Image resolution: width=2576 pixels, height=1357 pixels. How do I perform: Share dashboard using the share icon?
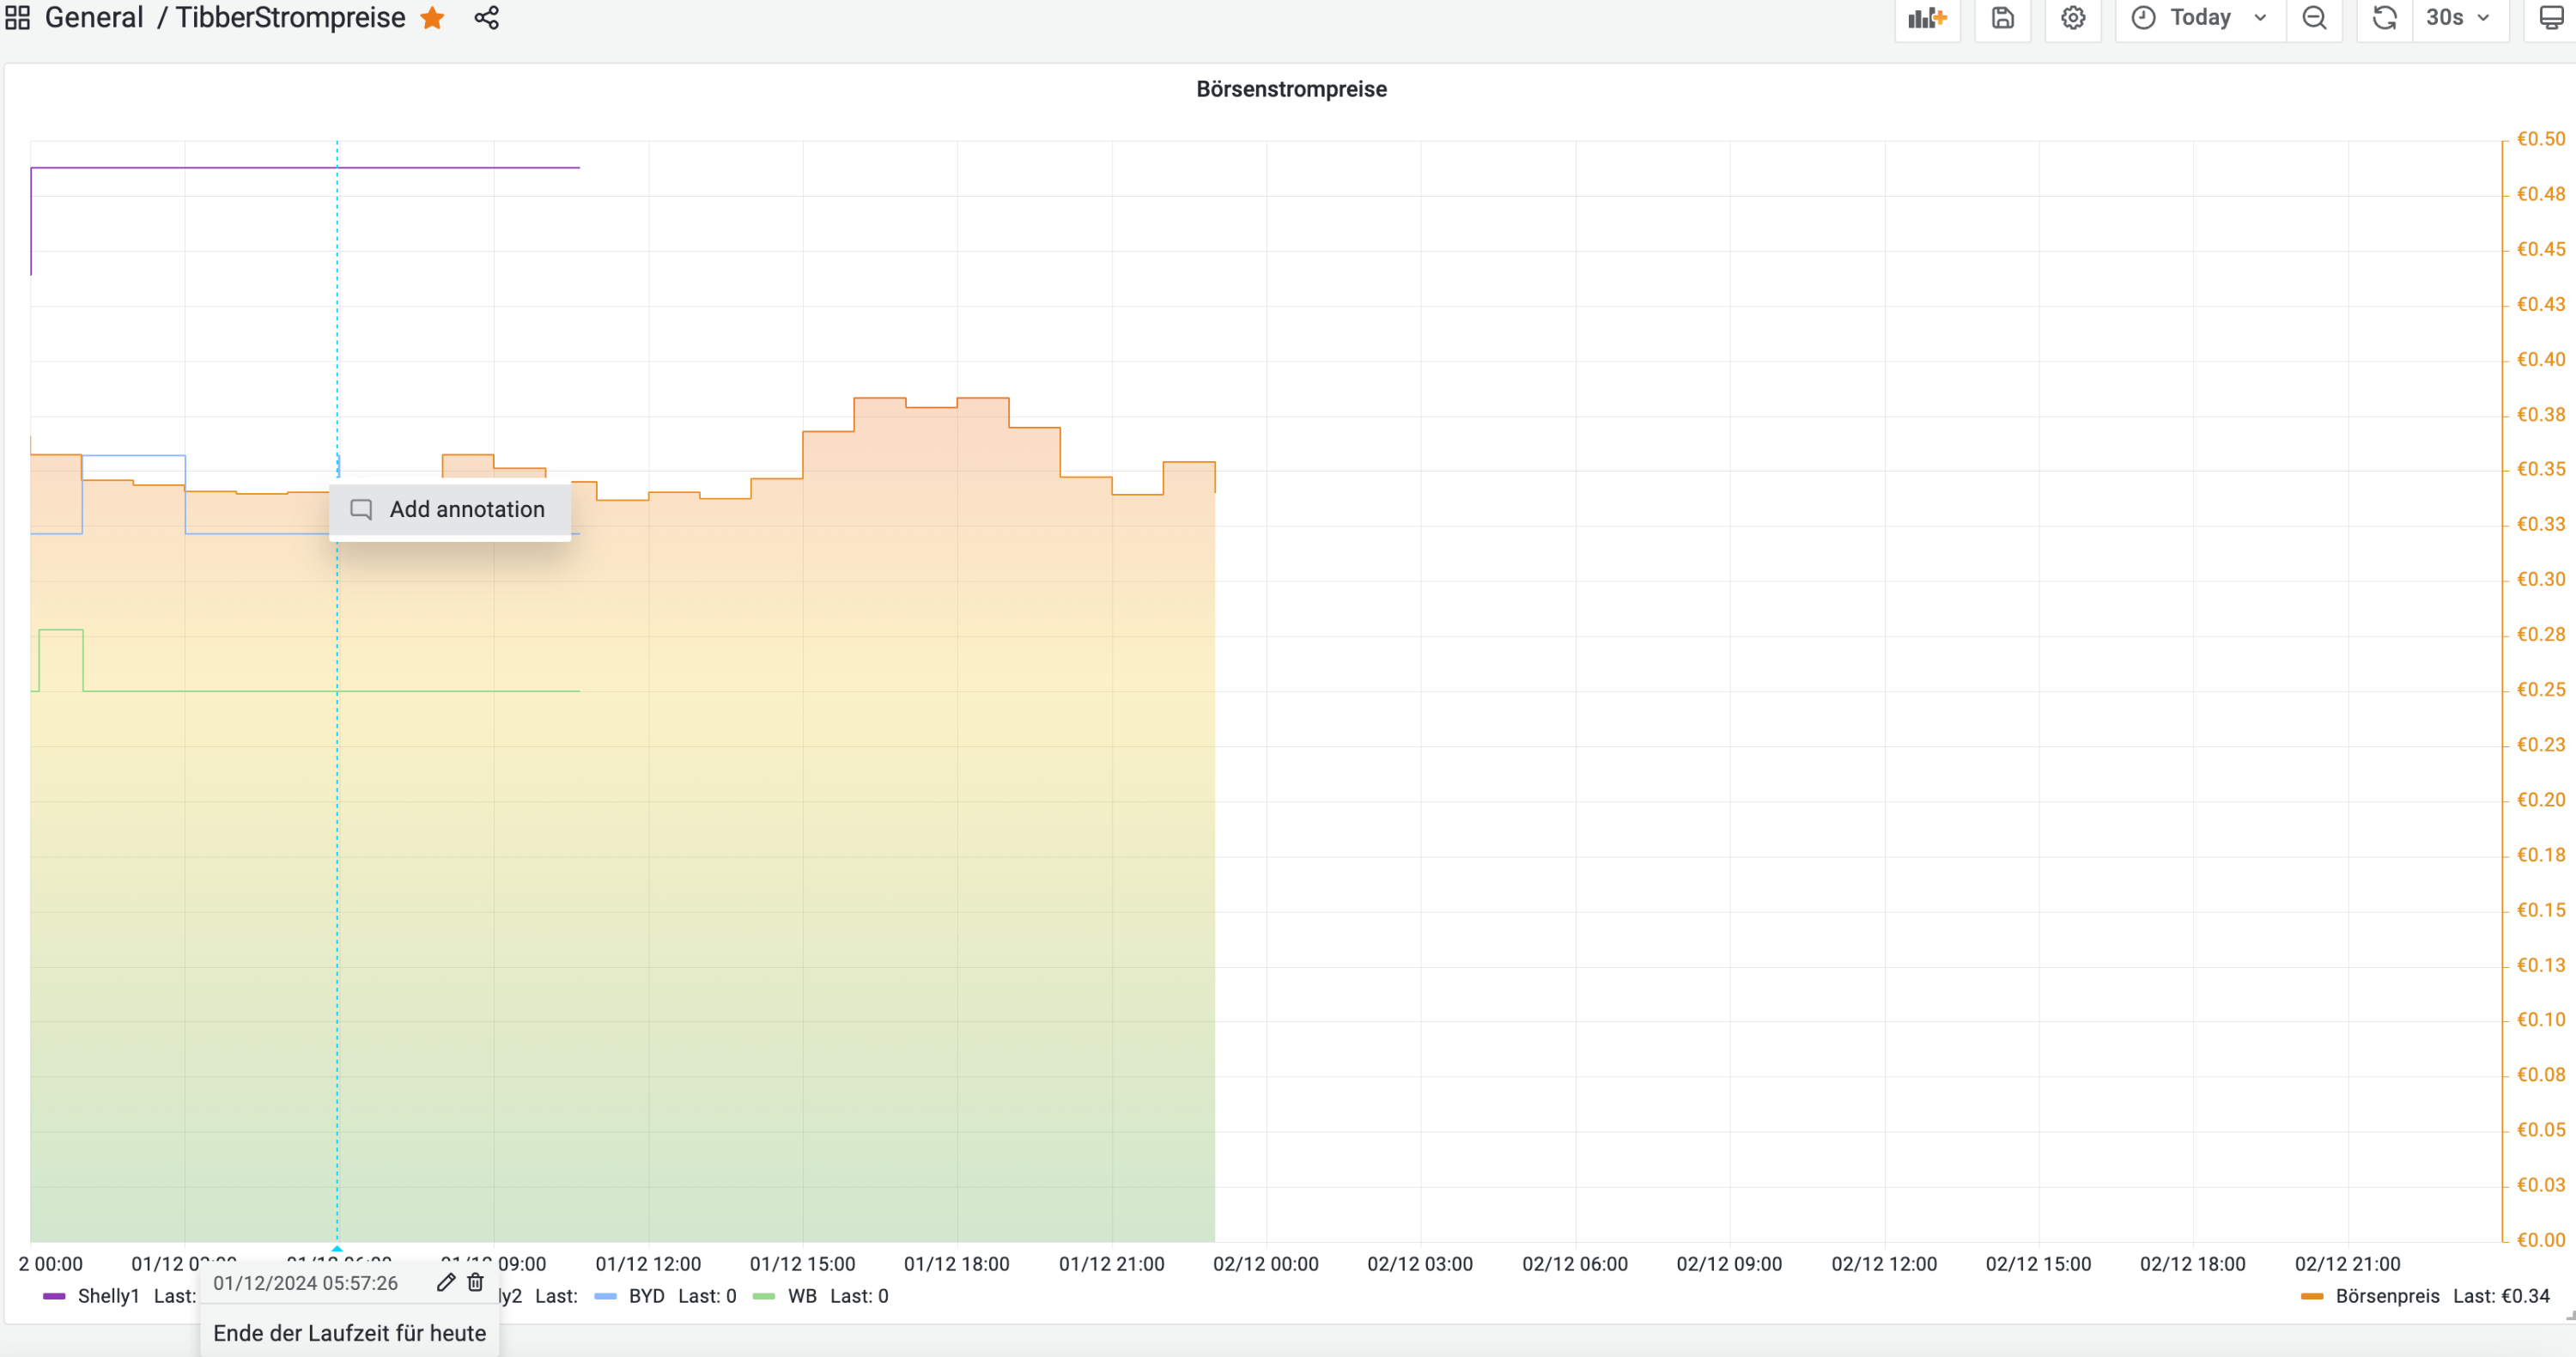pos(486,18)
